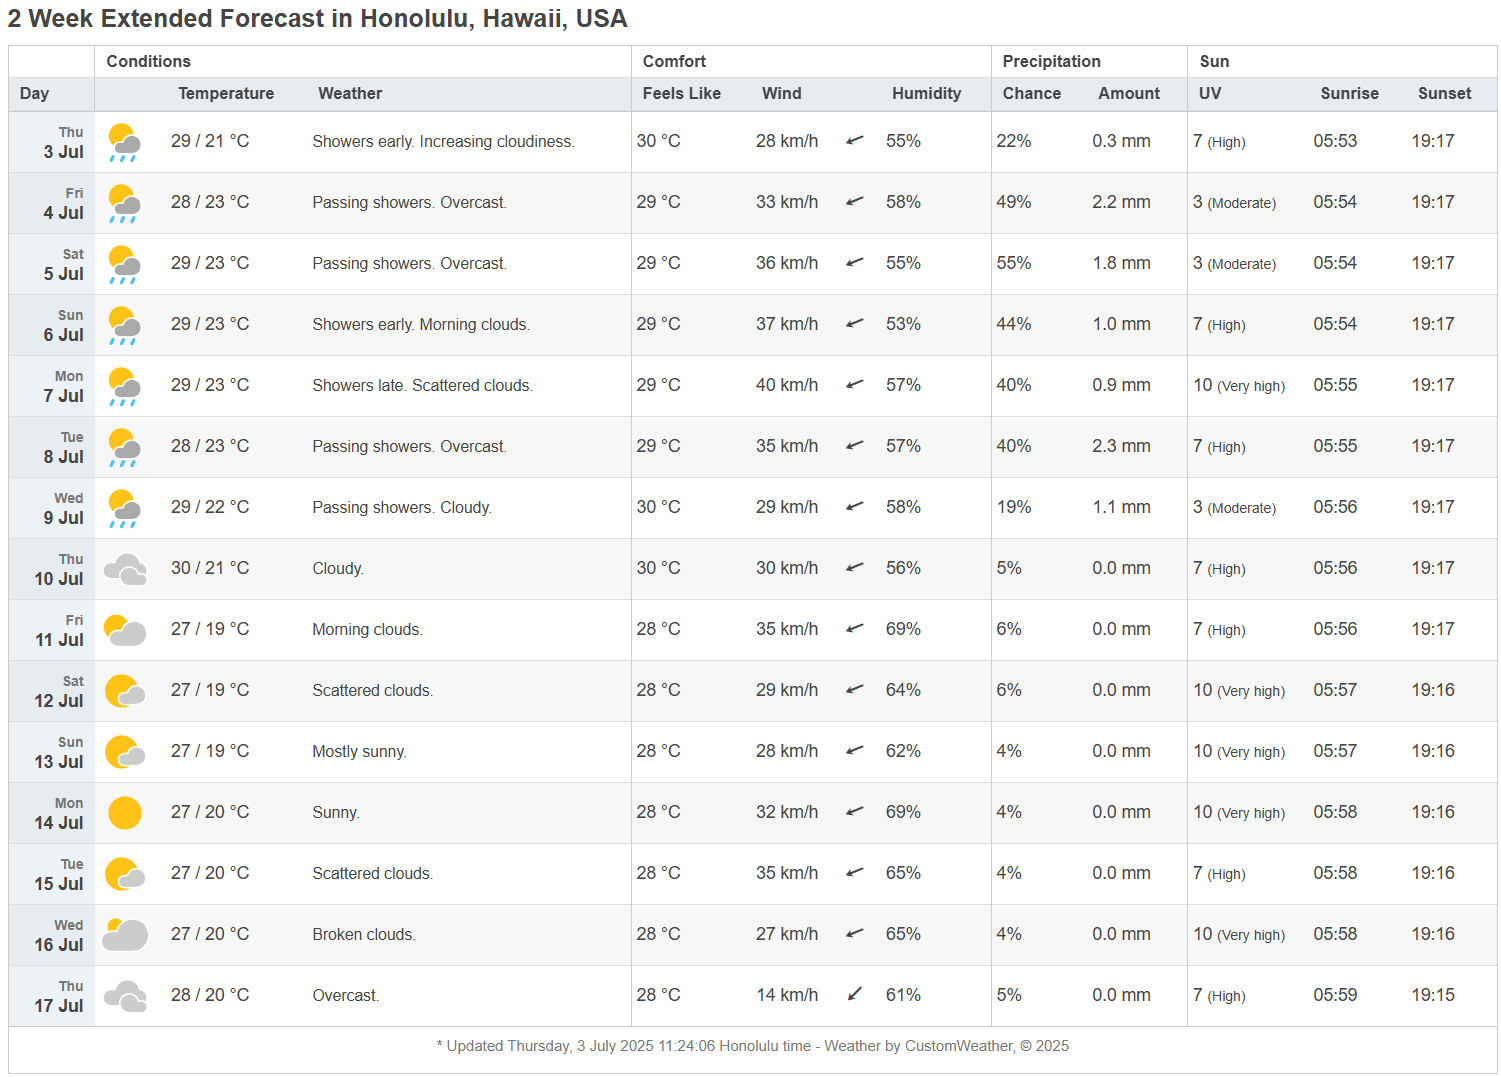Click the Temperature column header
Screen dimensions: 1501x1077
click(x=226, y=94)
